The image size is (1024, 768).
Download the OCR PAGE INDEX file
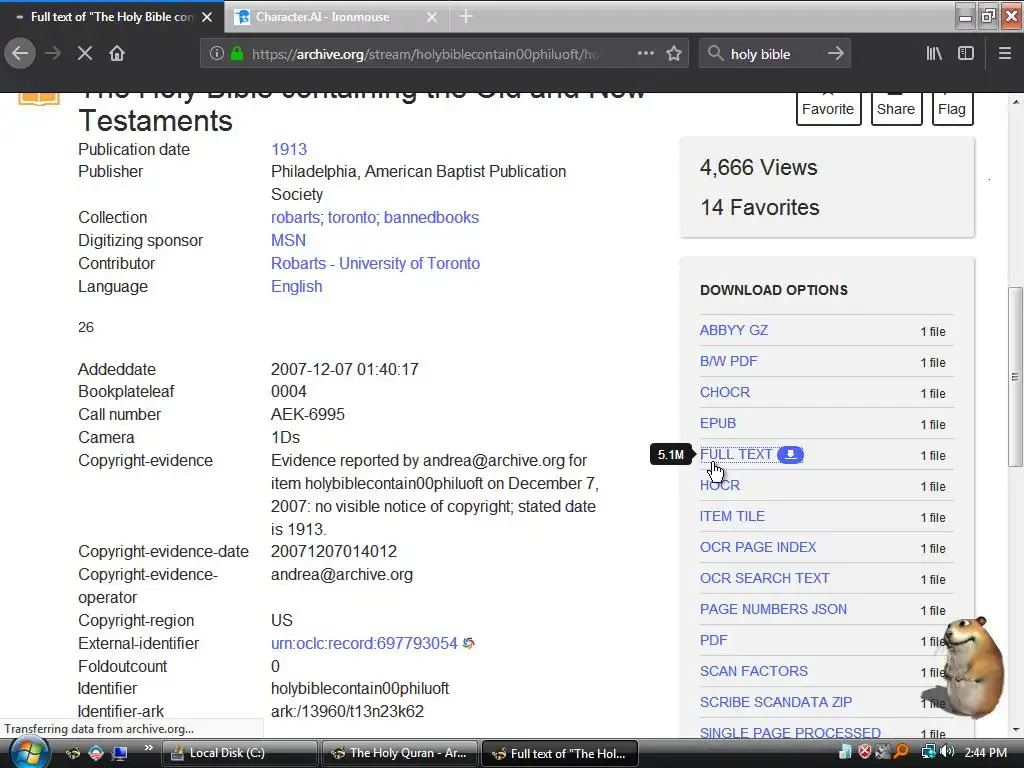tap(758, 547)
